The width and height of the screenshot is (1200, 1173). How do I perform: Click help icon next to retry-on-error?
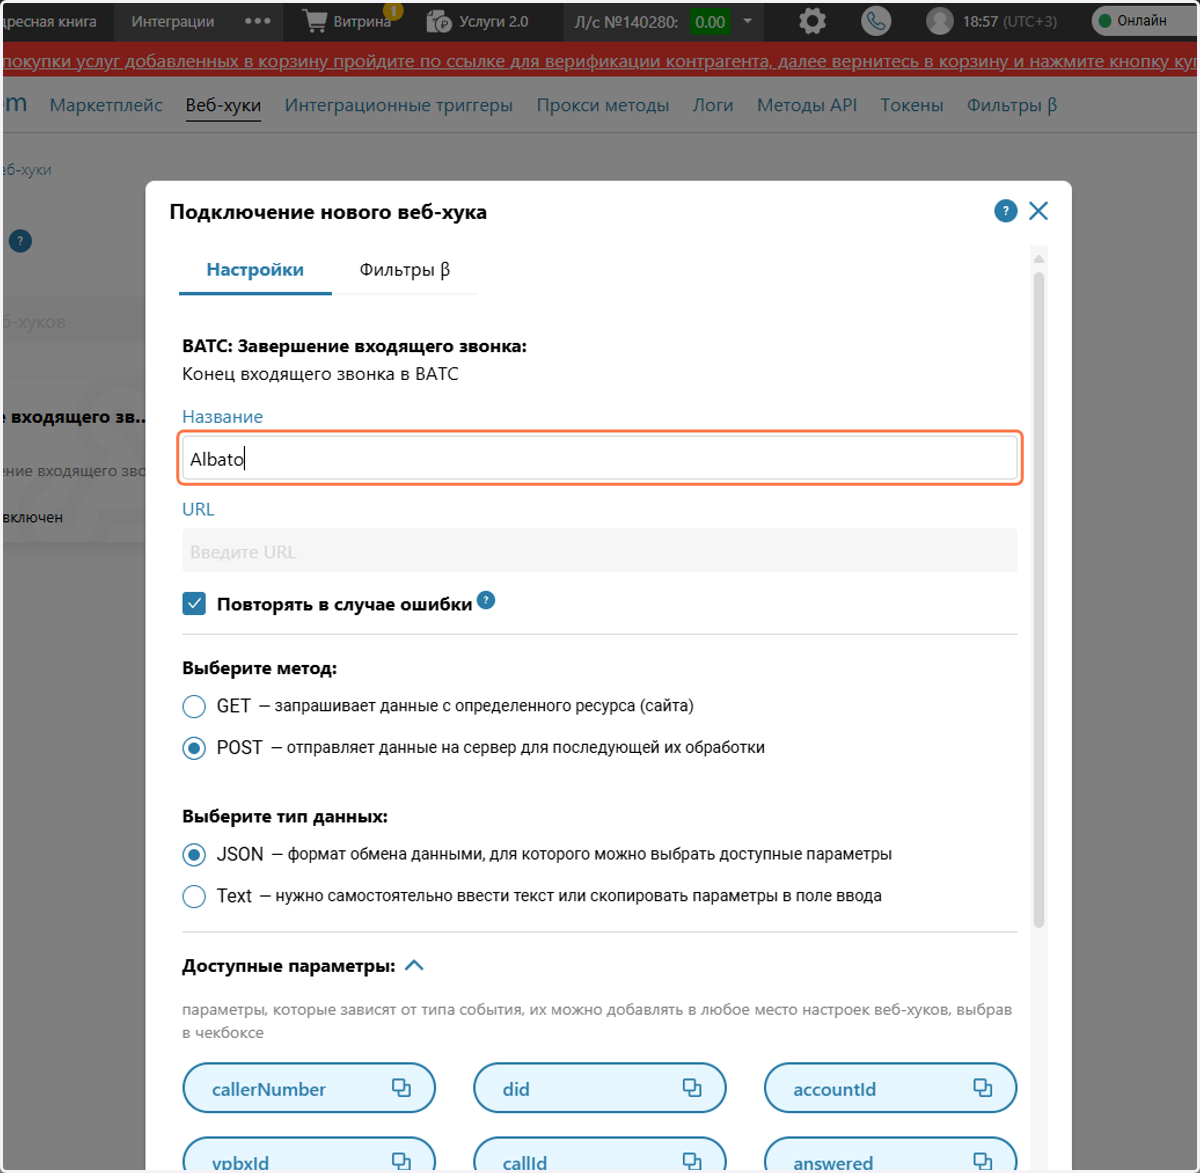coord(486,600)
